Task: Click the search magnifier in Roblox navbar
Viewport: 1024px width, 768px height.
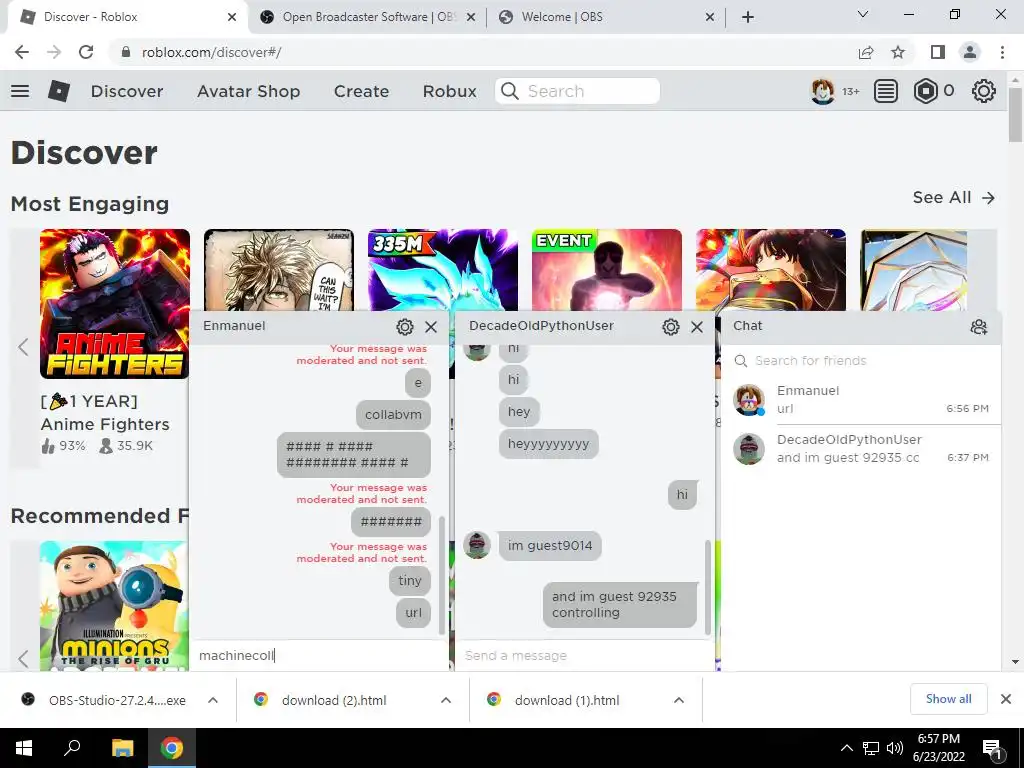Action: [510, 91]
